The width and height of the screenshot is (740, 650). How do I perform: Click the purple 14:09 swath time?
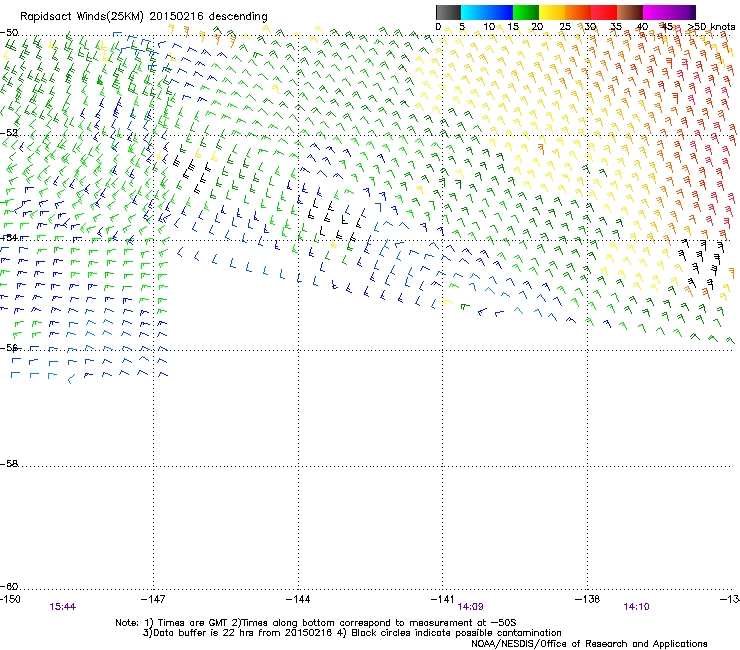[470, 607]
